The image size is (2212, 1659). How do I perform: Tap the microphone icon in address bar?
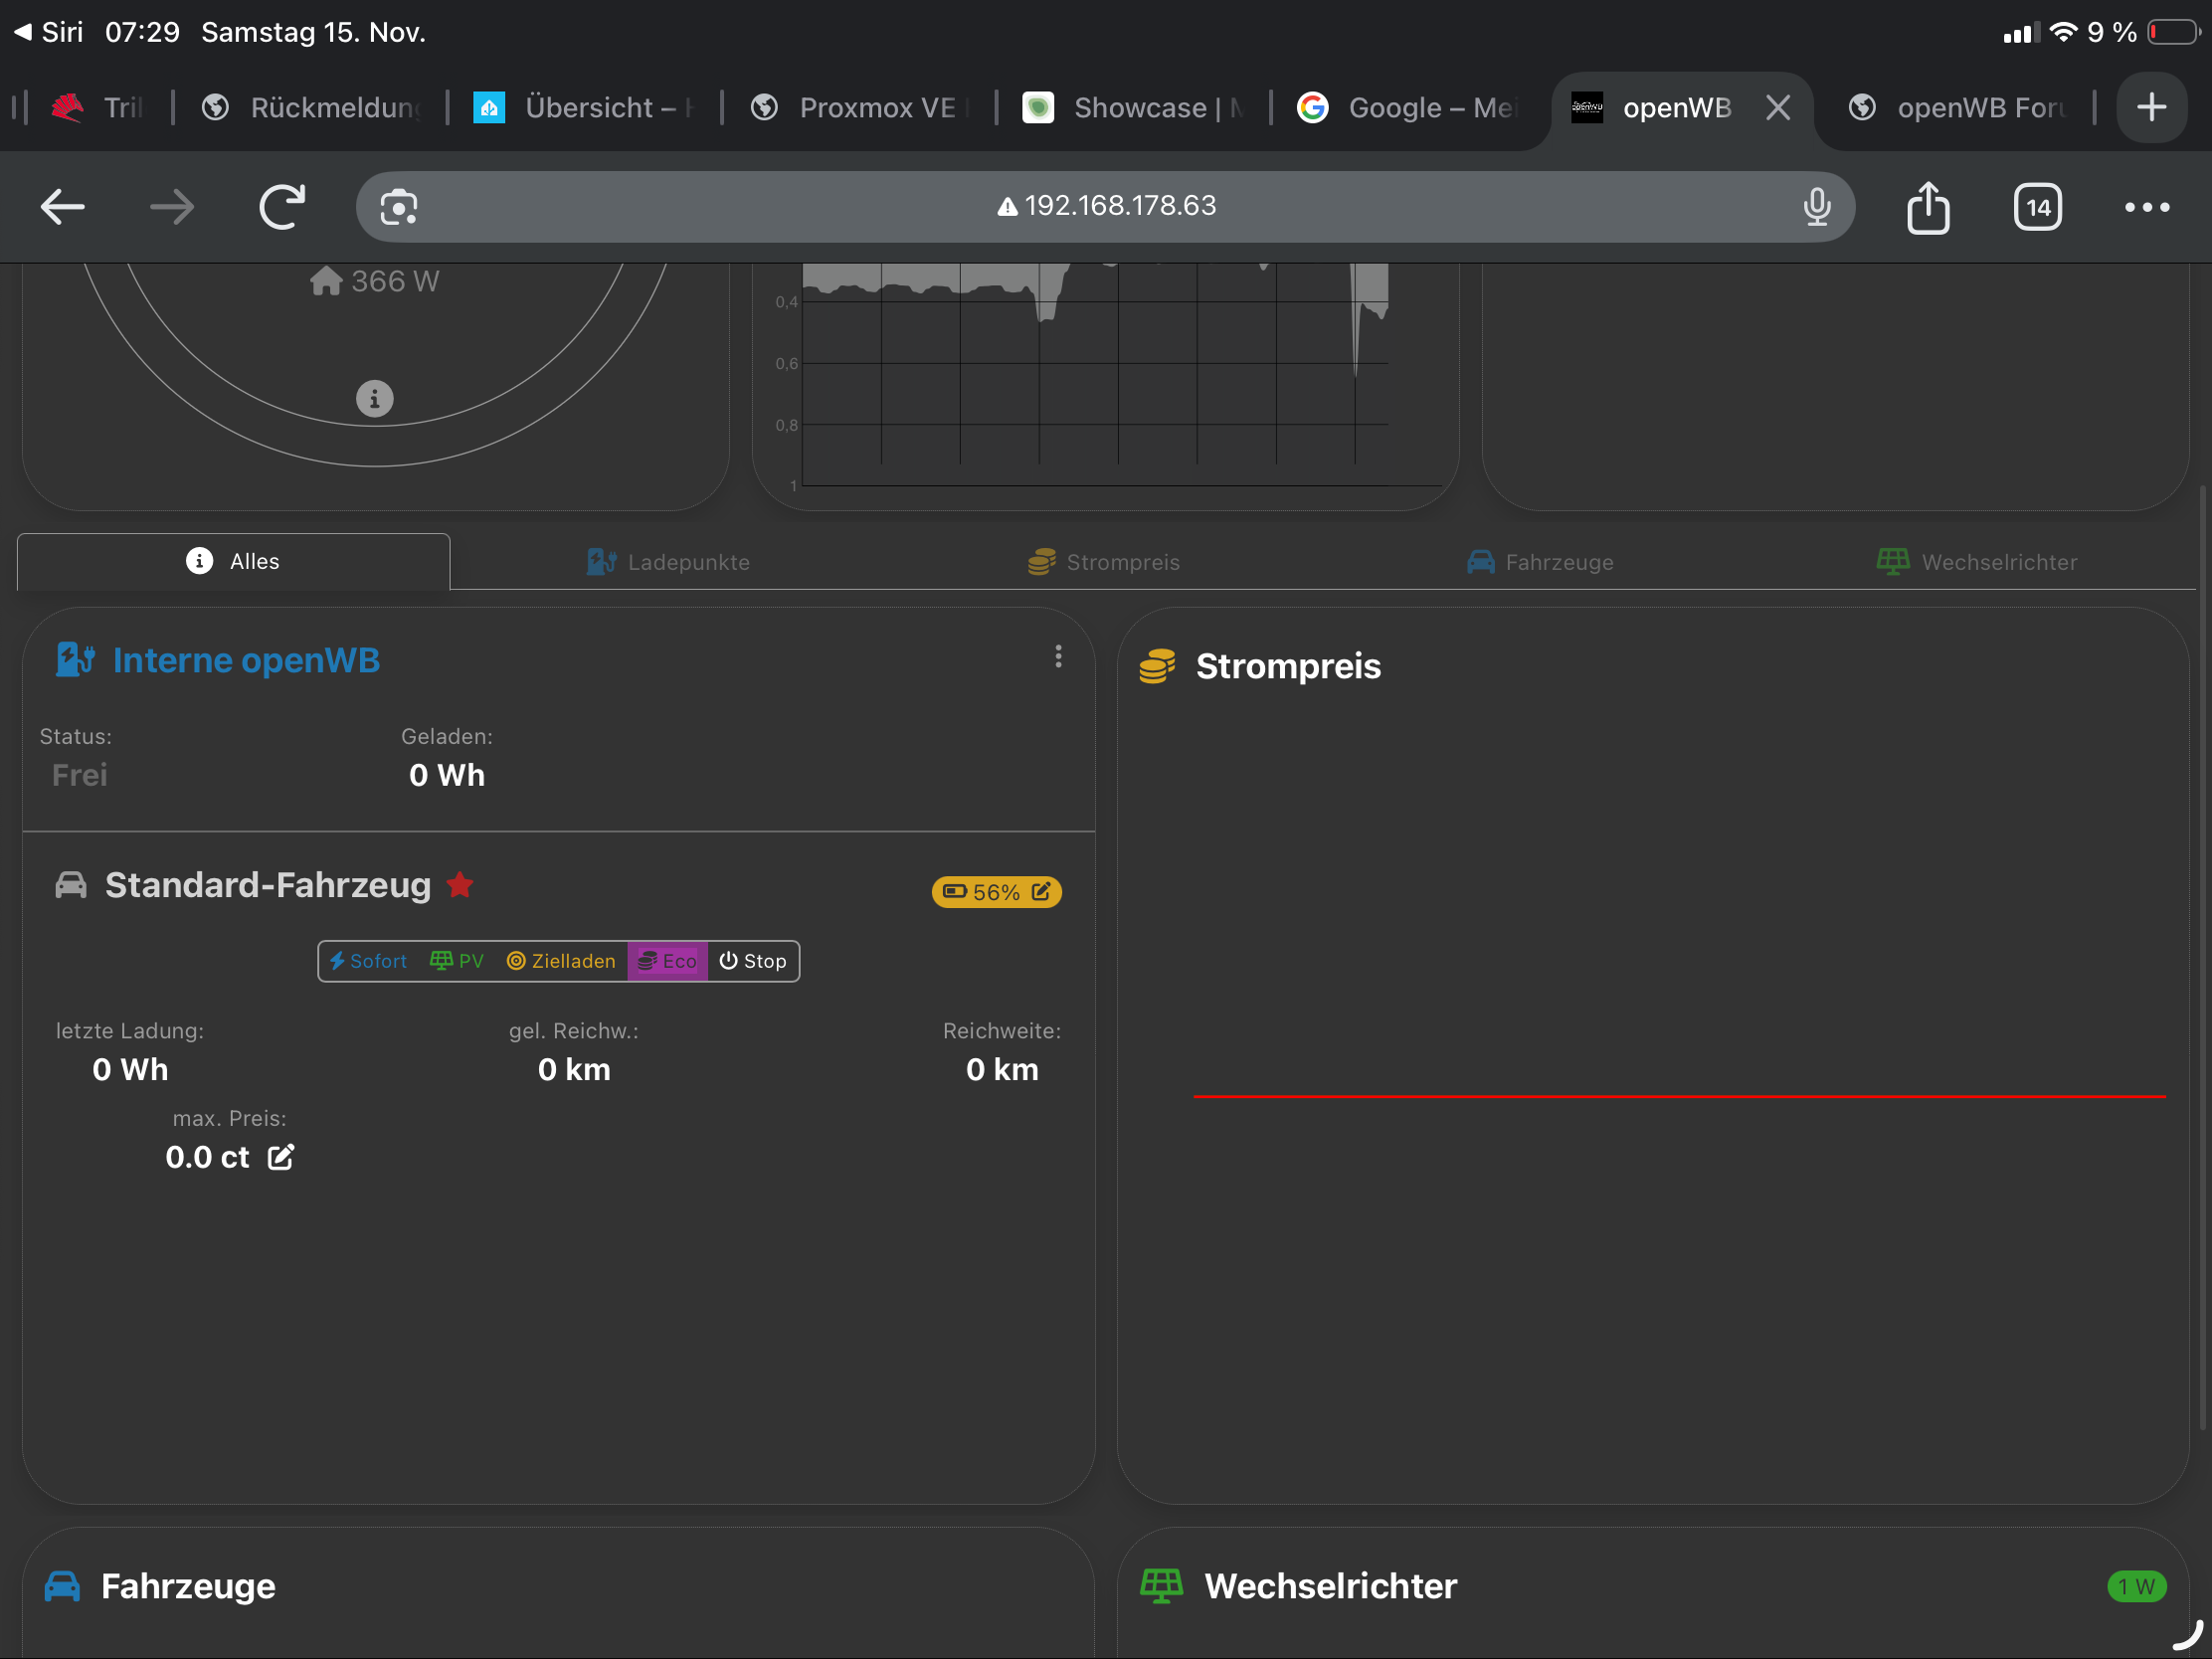click(x=1817, y=207)
